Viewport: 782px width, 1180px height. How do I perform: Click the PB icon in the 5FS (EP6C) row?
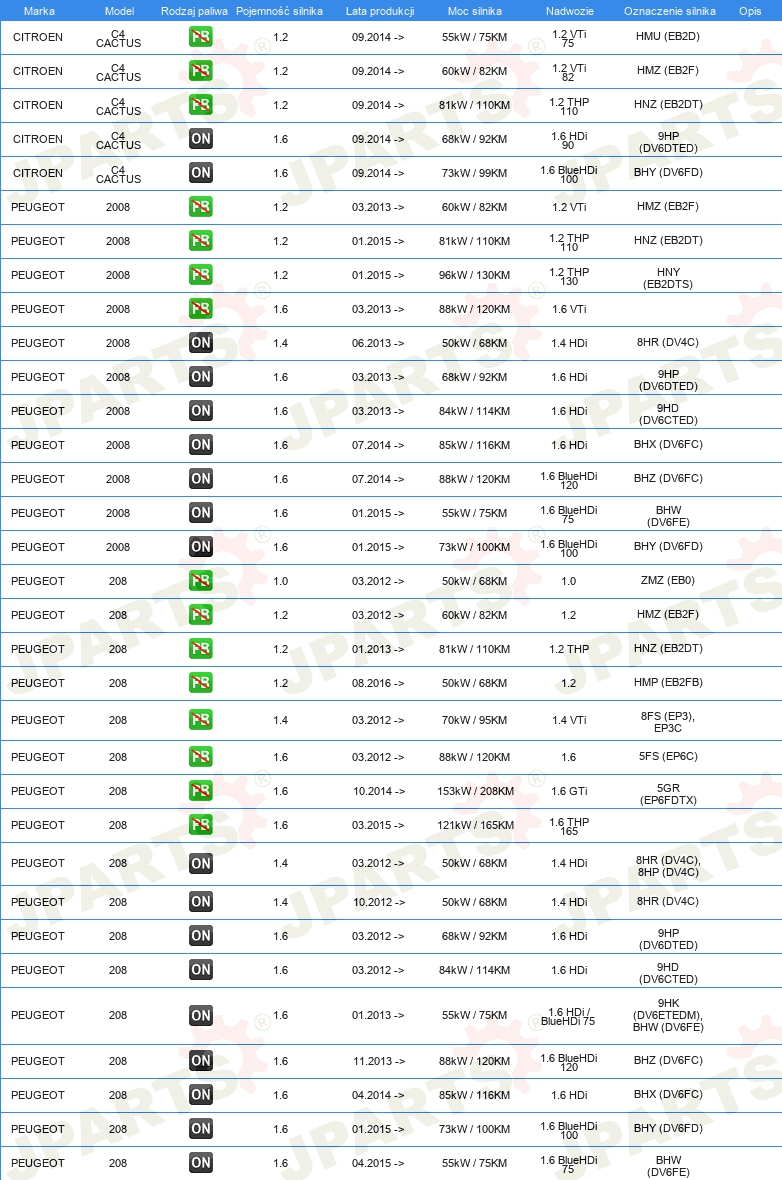pos(200,756)
